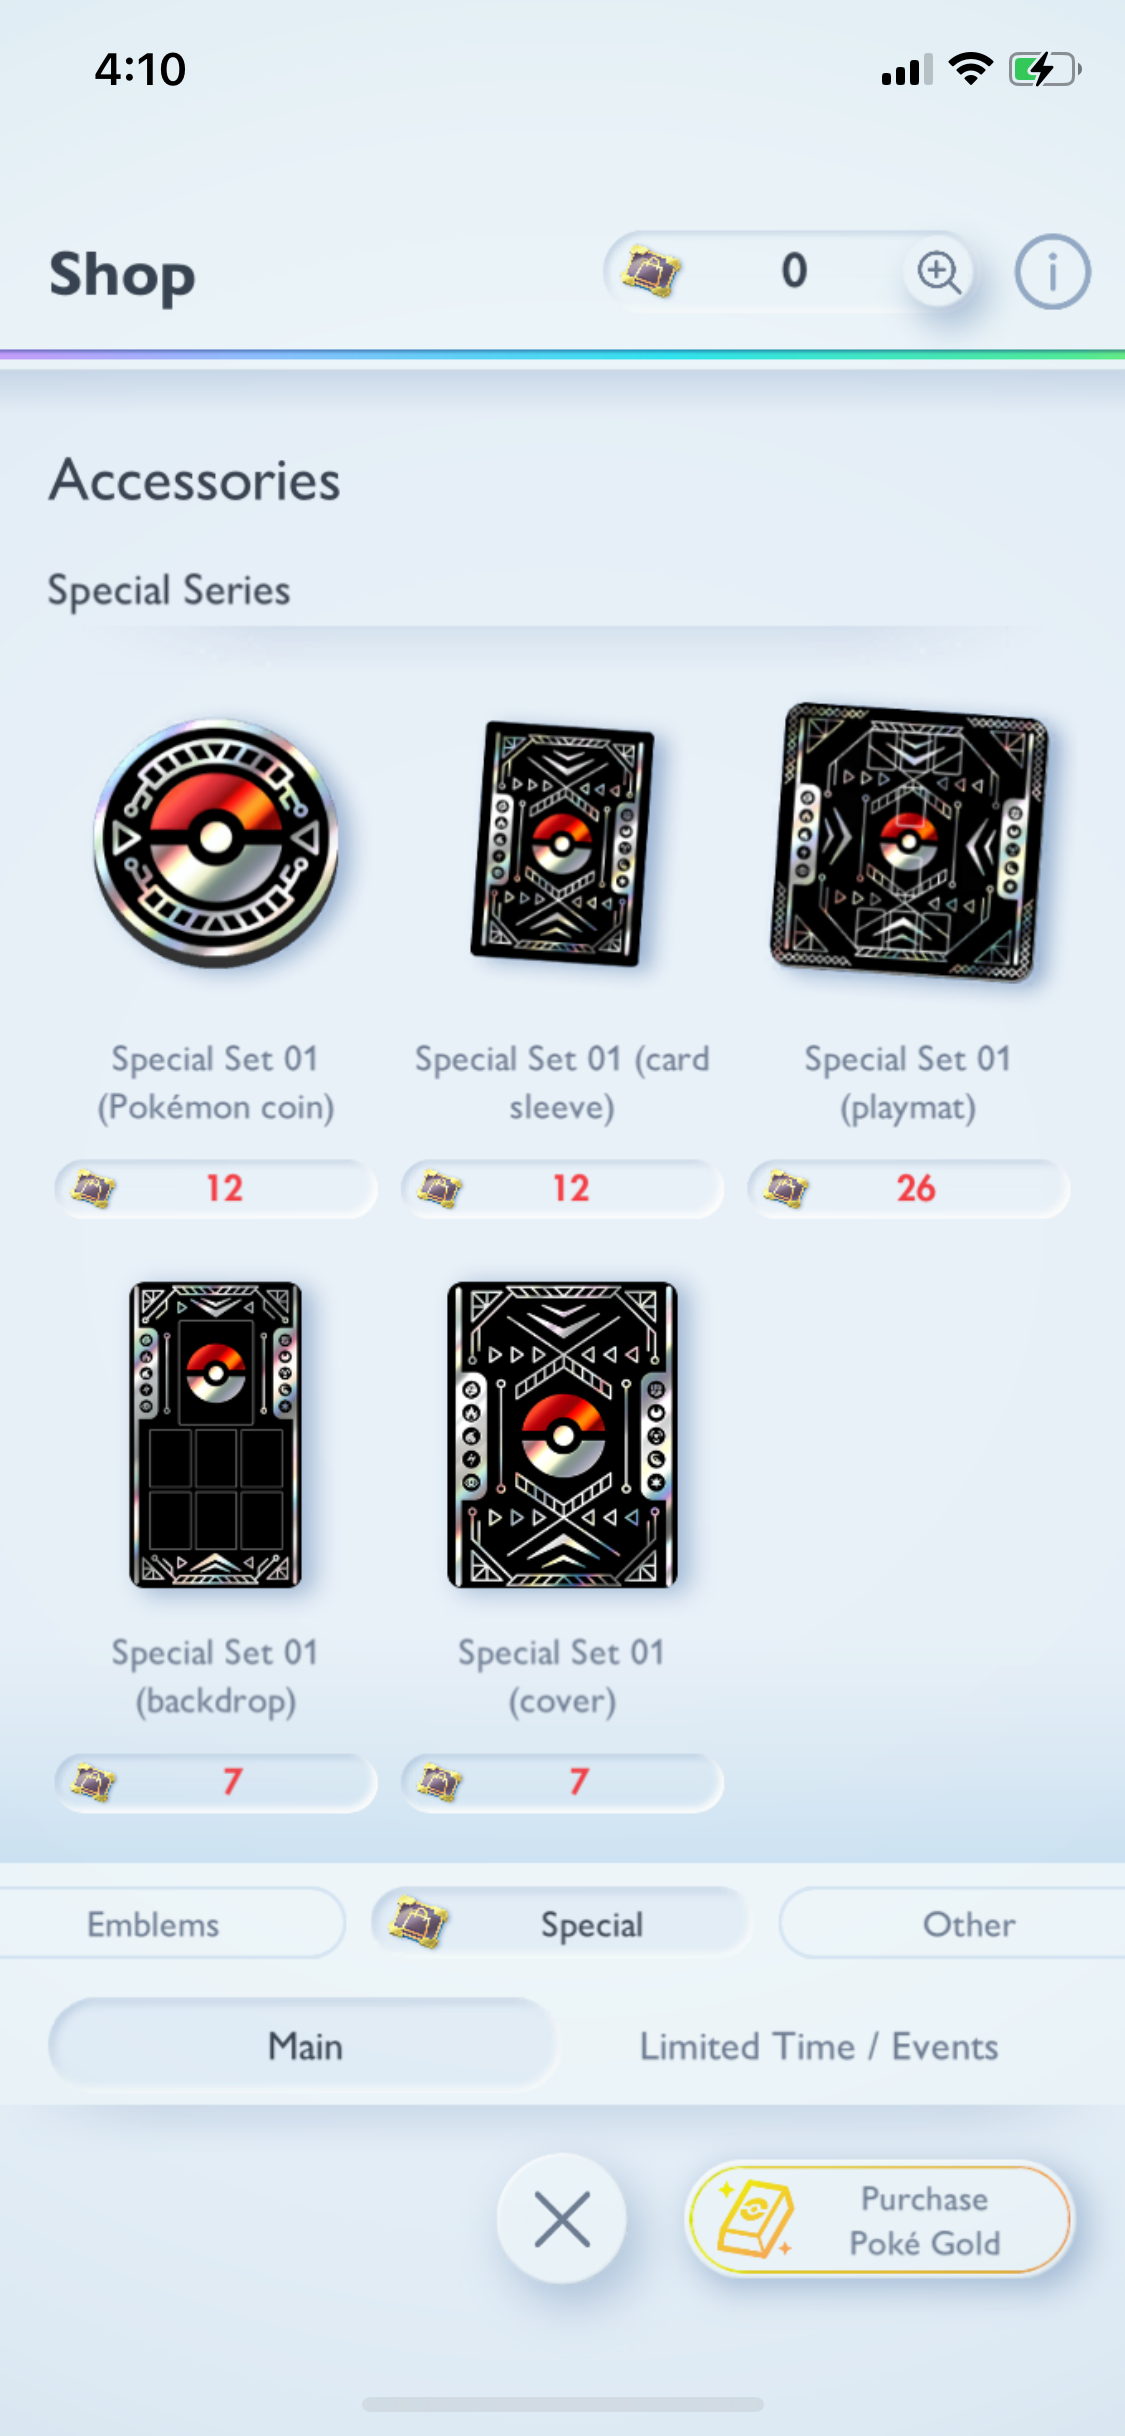This screenshot has height=2436, width=1125.
Task: Select the Special Set 01 card sleeve image
Action: [562, 843]
